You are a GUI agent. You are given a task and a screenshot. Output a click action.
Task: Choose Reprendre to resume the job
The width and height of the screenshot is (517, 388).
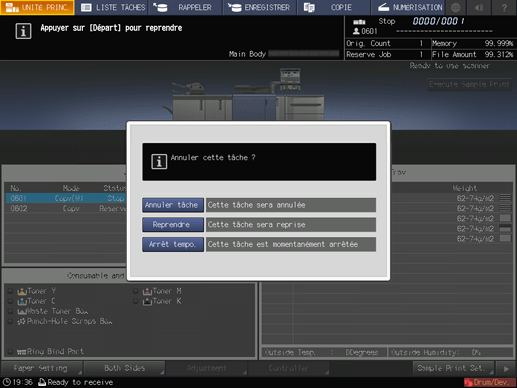173,225
